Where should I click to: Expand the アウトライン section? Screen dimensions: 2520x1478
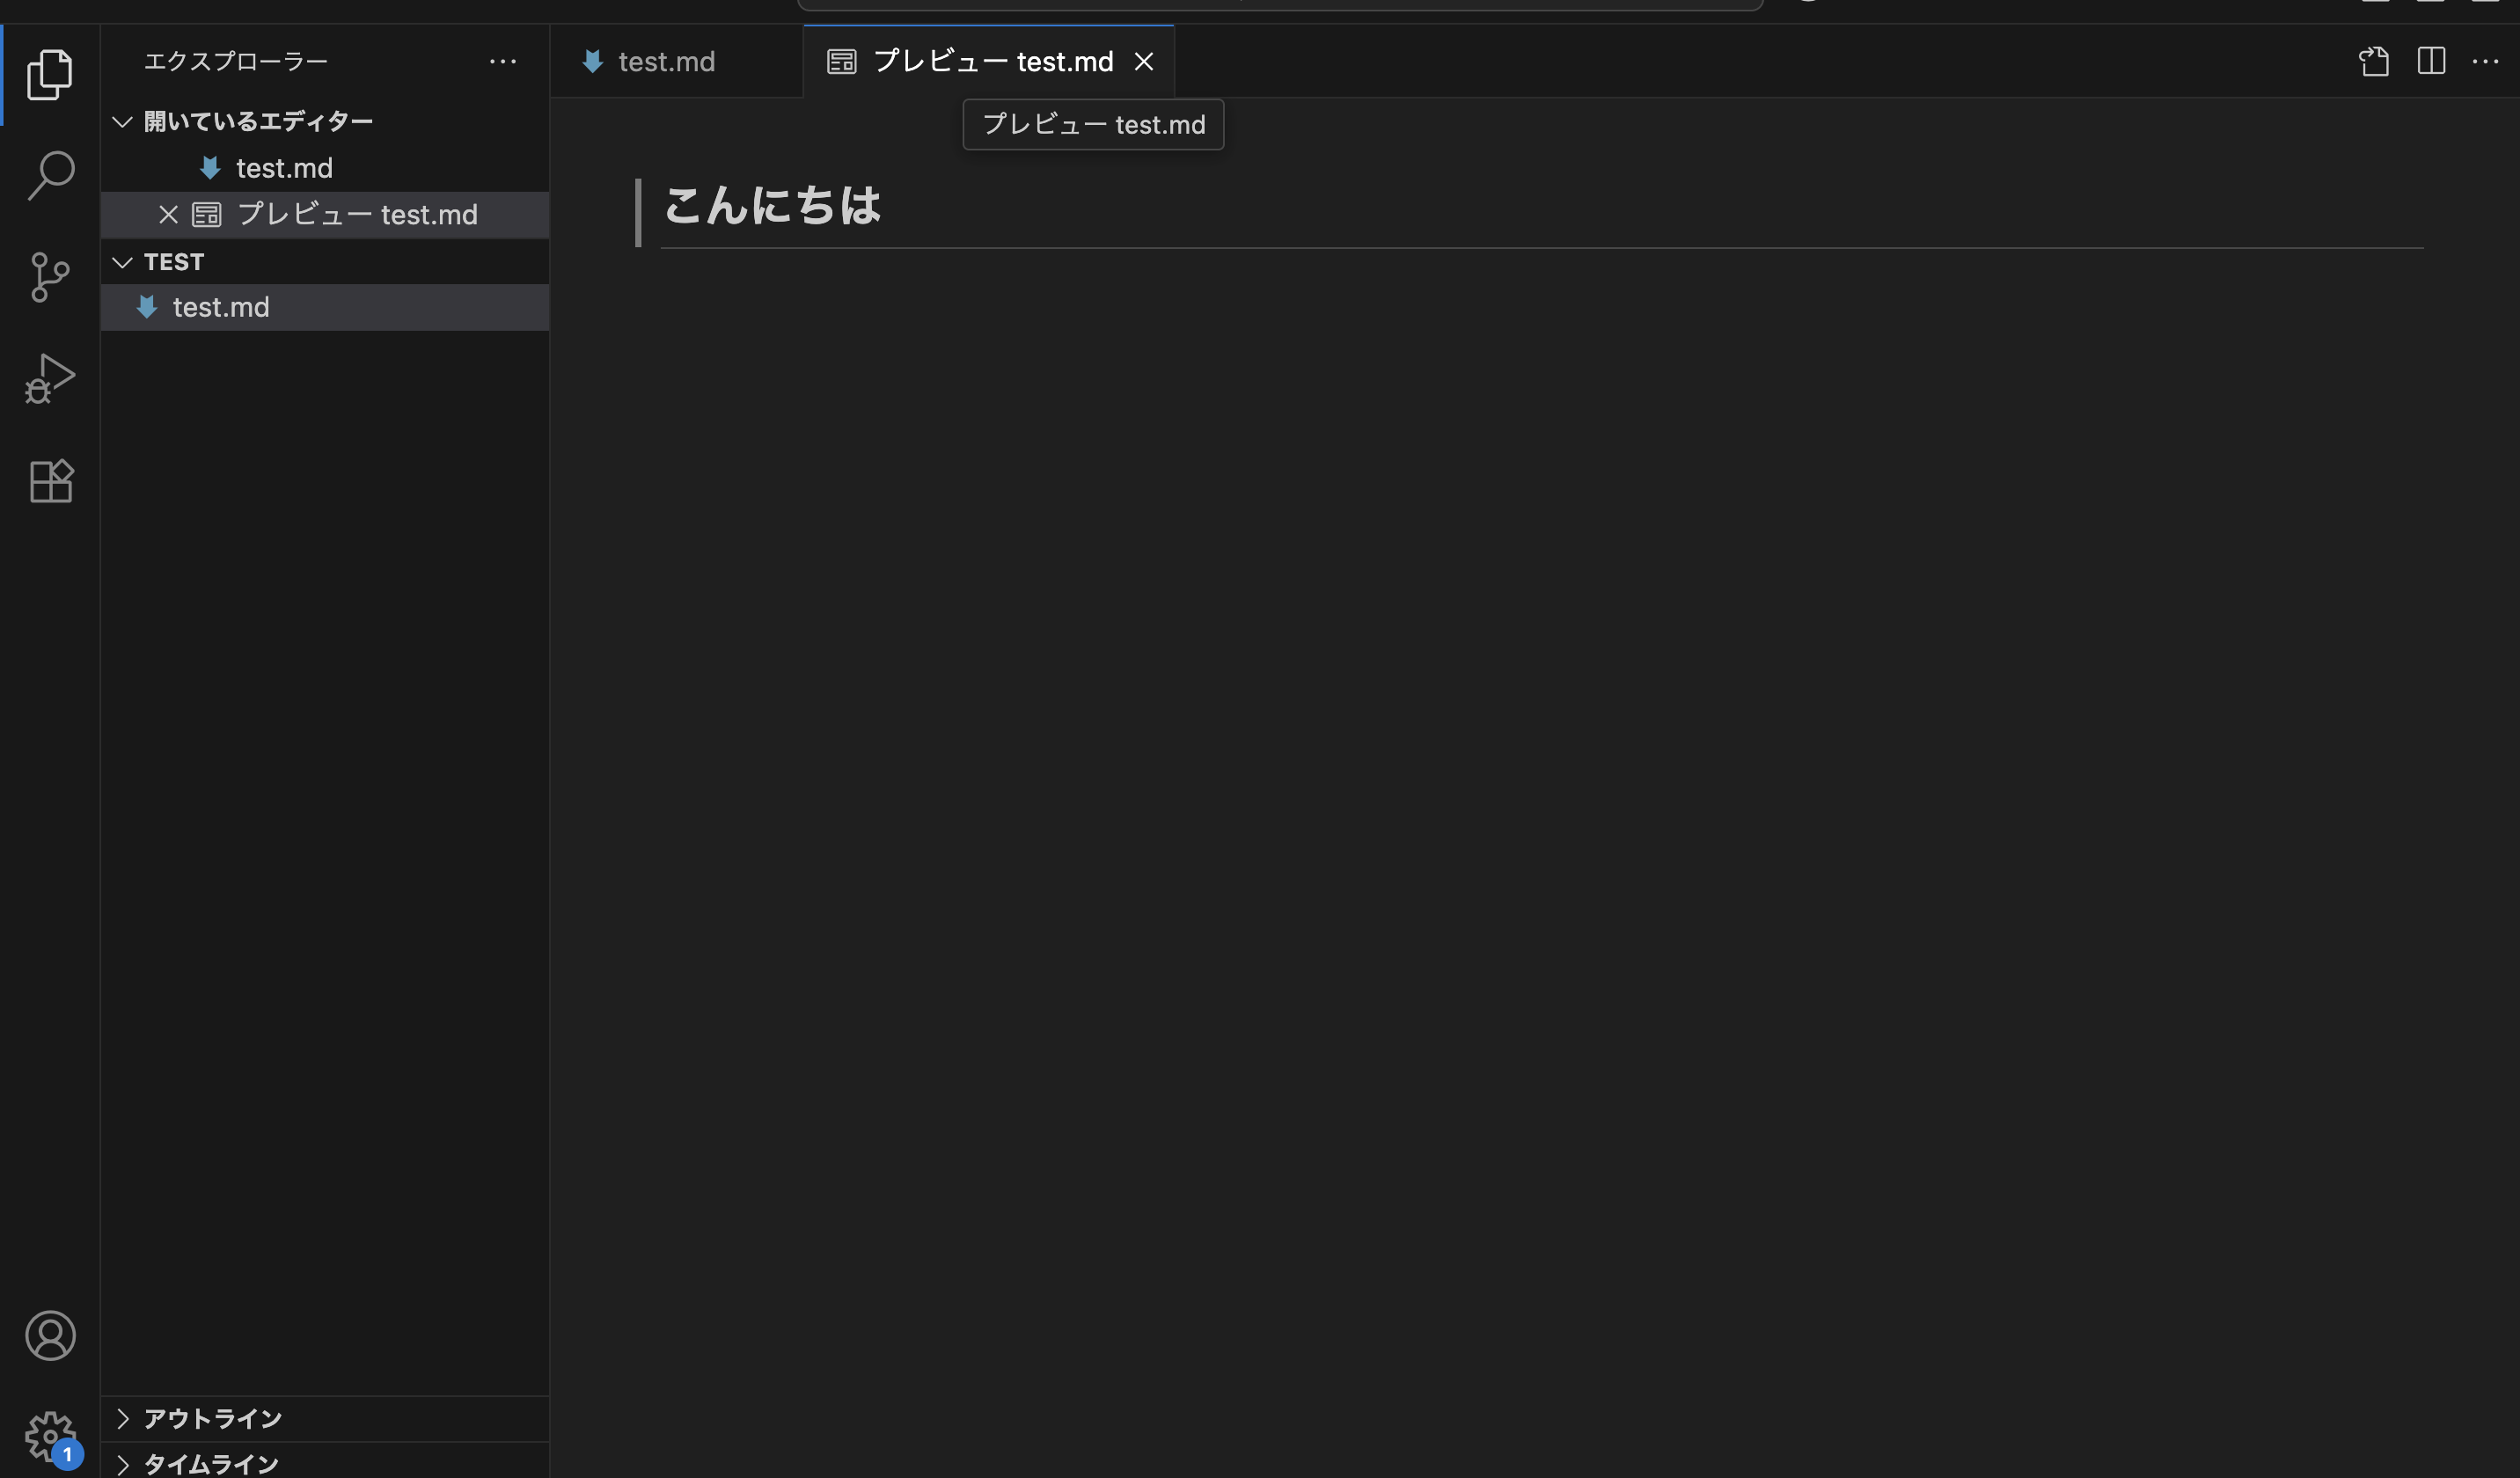124,1418
